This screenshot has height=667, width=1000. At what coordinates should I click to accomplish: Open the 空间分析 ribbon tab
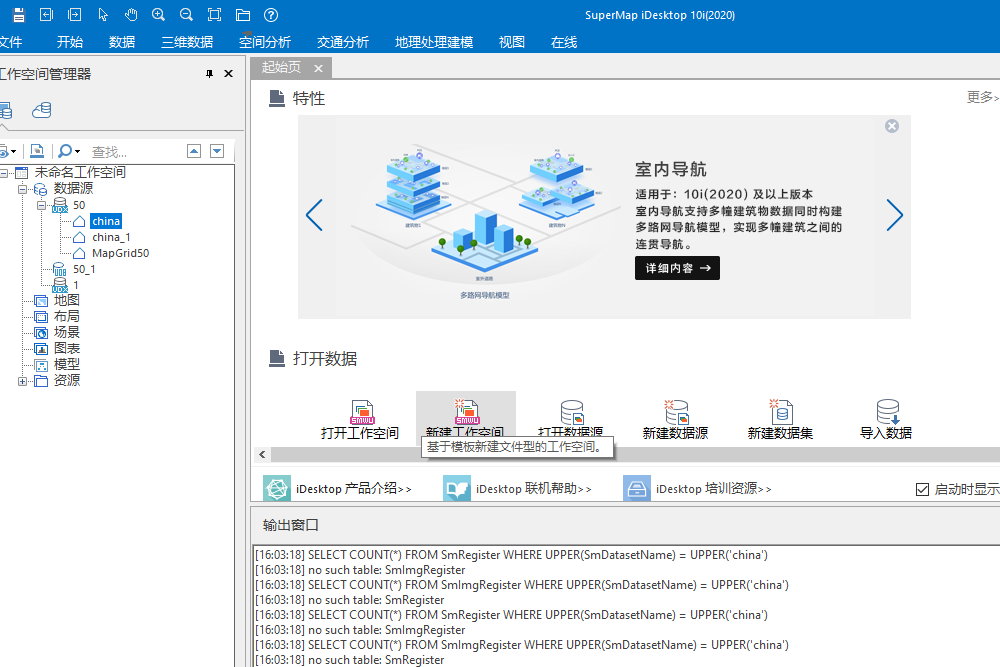(x=265, y=42)
